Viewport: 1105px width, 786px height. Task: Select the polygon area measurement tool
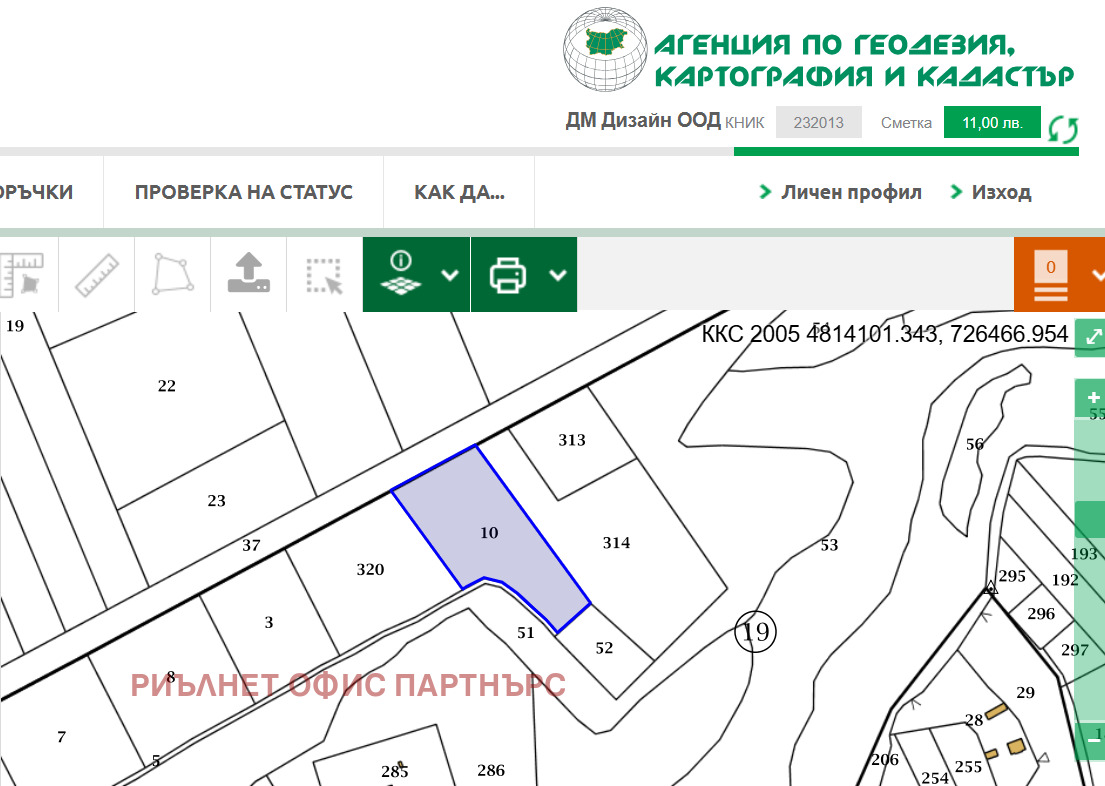(172, 273)
